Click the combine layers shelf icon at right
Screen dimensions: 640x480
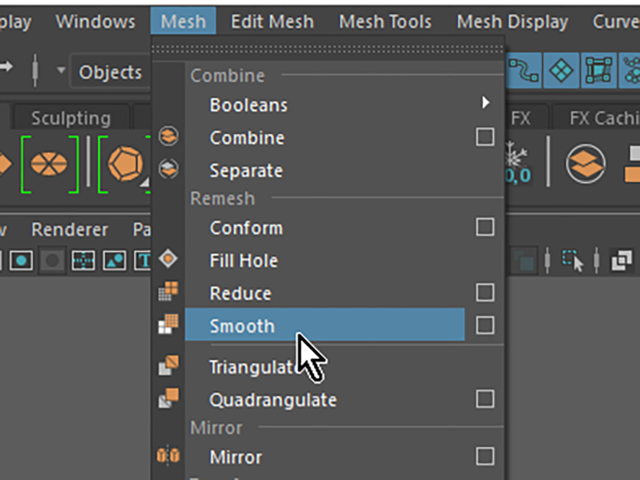(585, 164)
